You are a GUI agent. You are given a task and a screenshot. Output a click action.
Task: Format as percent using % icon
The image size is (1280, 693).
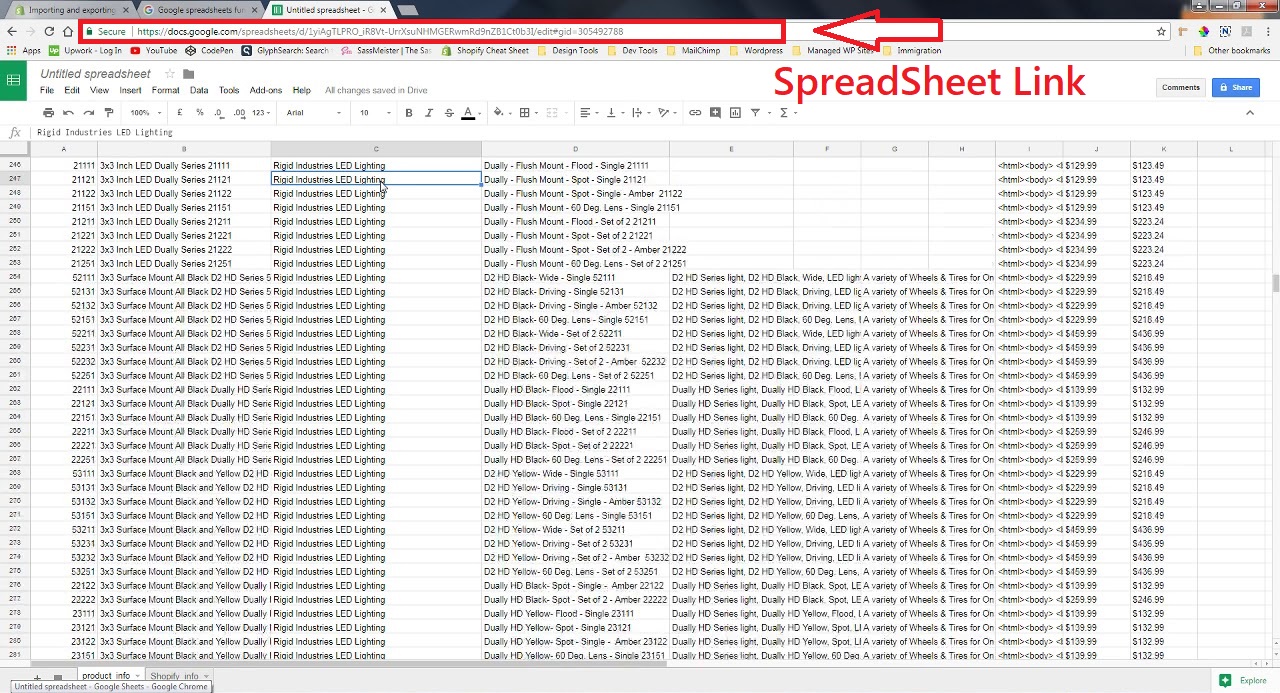tap(200, 113)
